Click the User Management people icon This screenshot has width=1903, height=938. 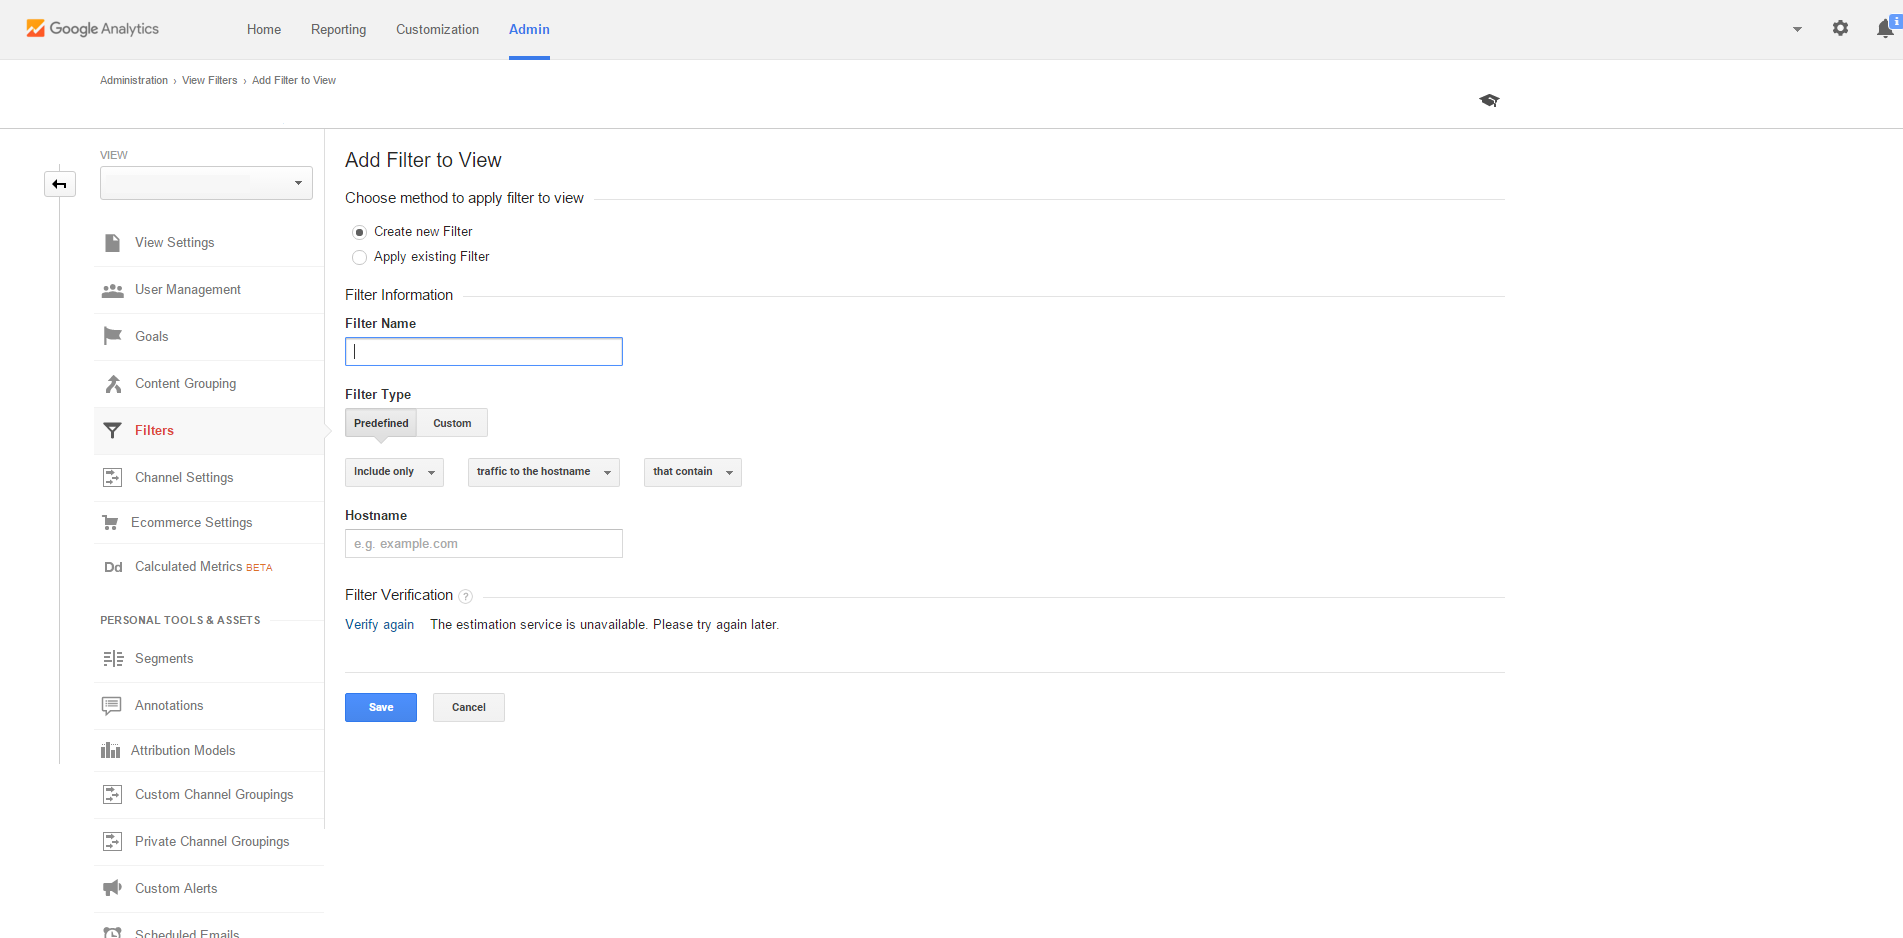[113, 290]
